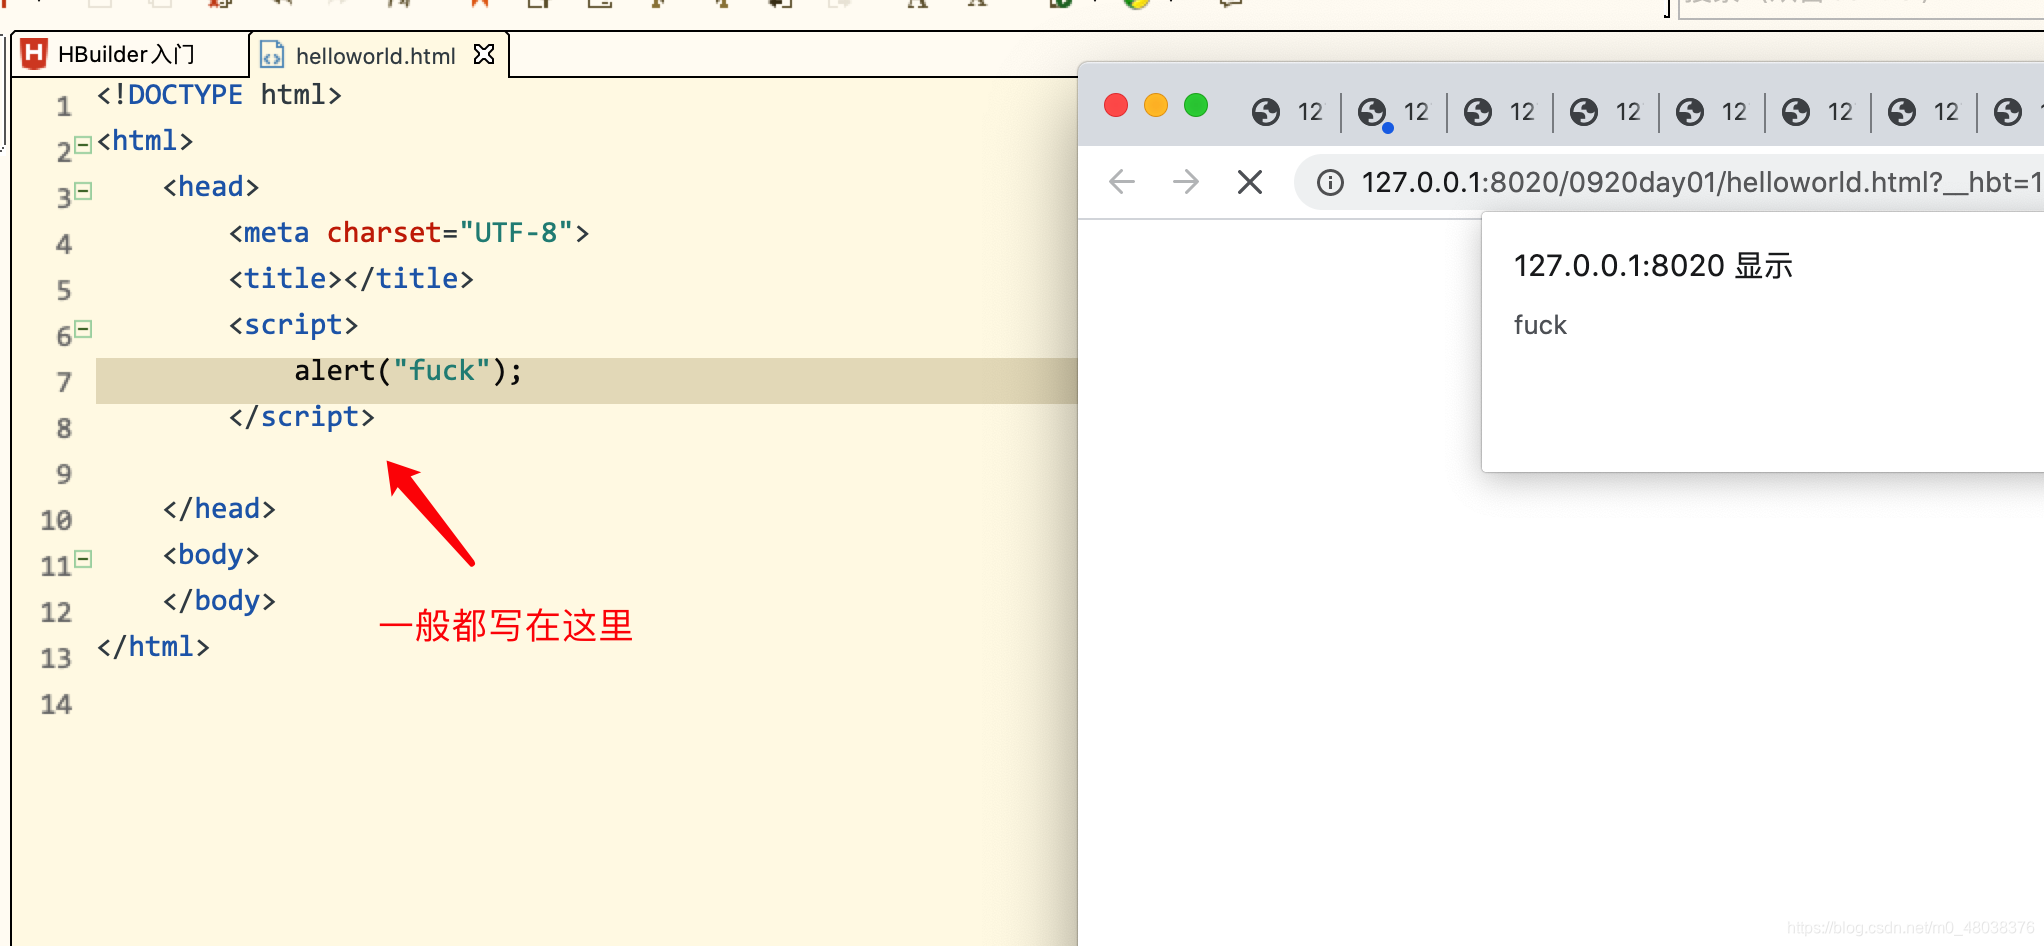Click the browser Back arrow
This screenshot has width=2044, height=946.
click(1122, 182)
